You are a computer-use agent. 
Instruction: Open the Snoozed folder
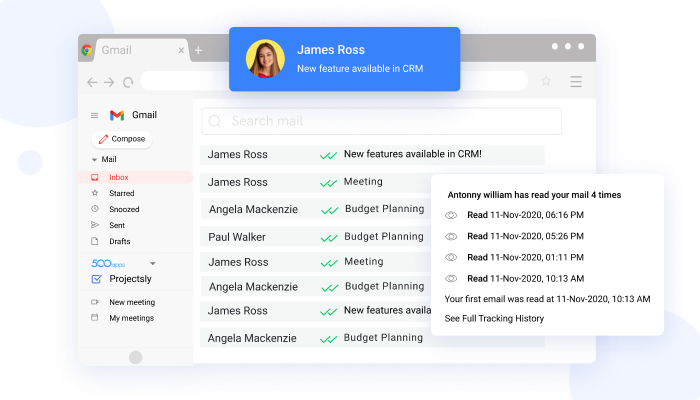124,209
